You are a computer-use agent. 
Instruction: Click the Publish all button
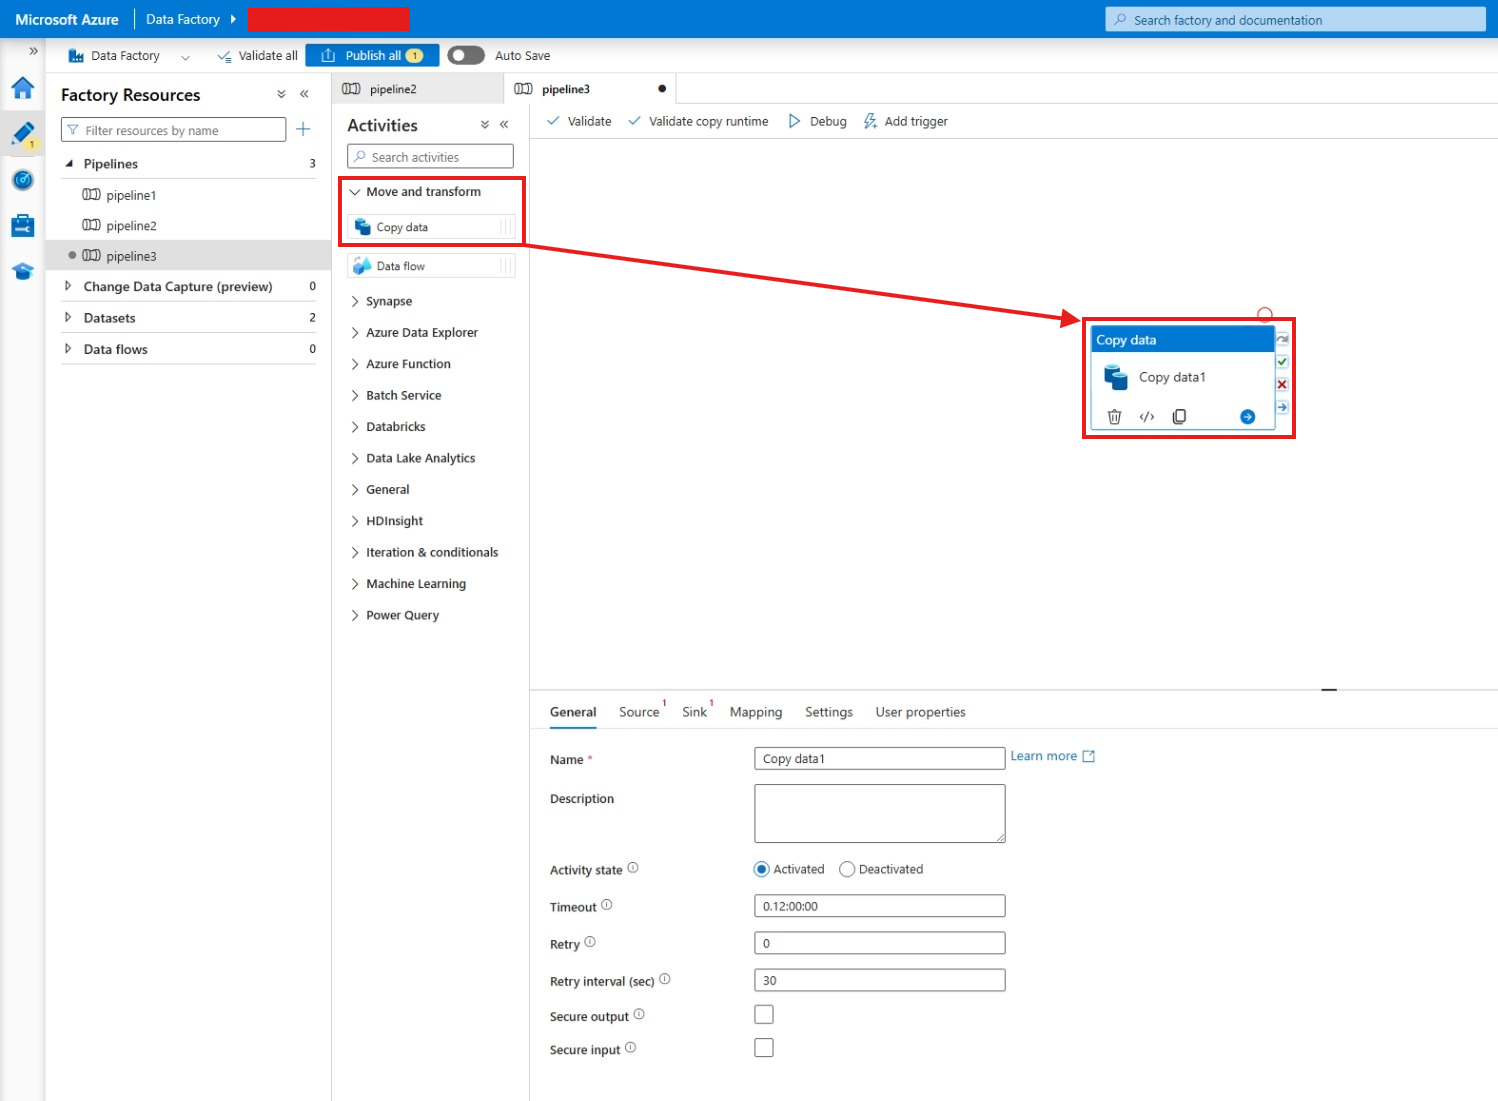pyautogui.click(x=372, y=56)
